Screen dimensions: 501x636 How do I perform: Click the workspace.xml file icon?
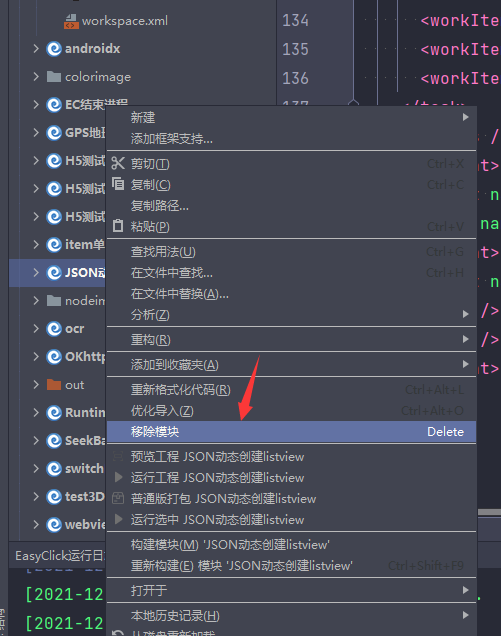pos(71,21)
